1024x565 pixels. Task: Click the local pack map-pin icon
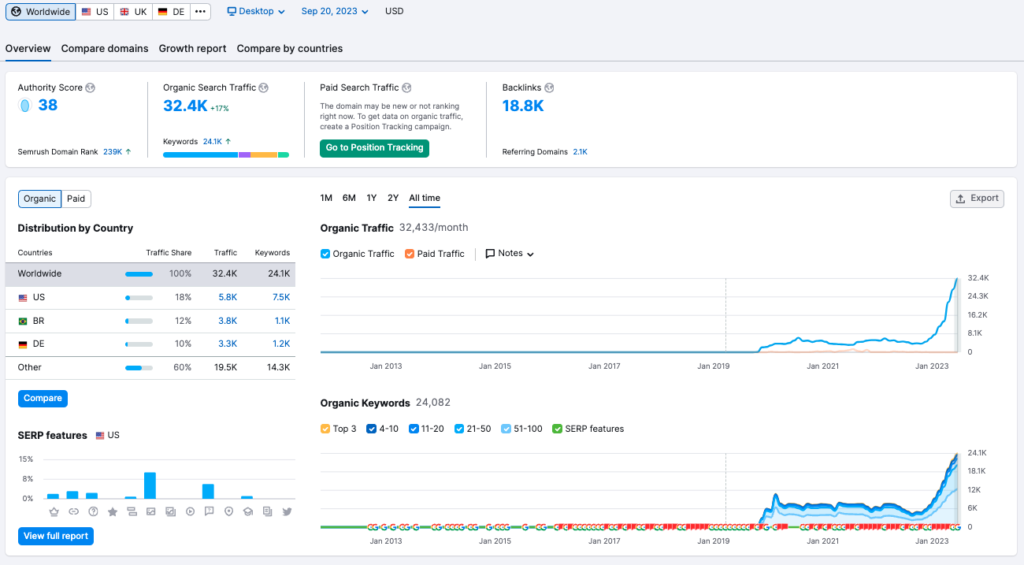coord(229,512)
